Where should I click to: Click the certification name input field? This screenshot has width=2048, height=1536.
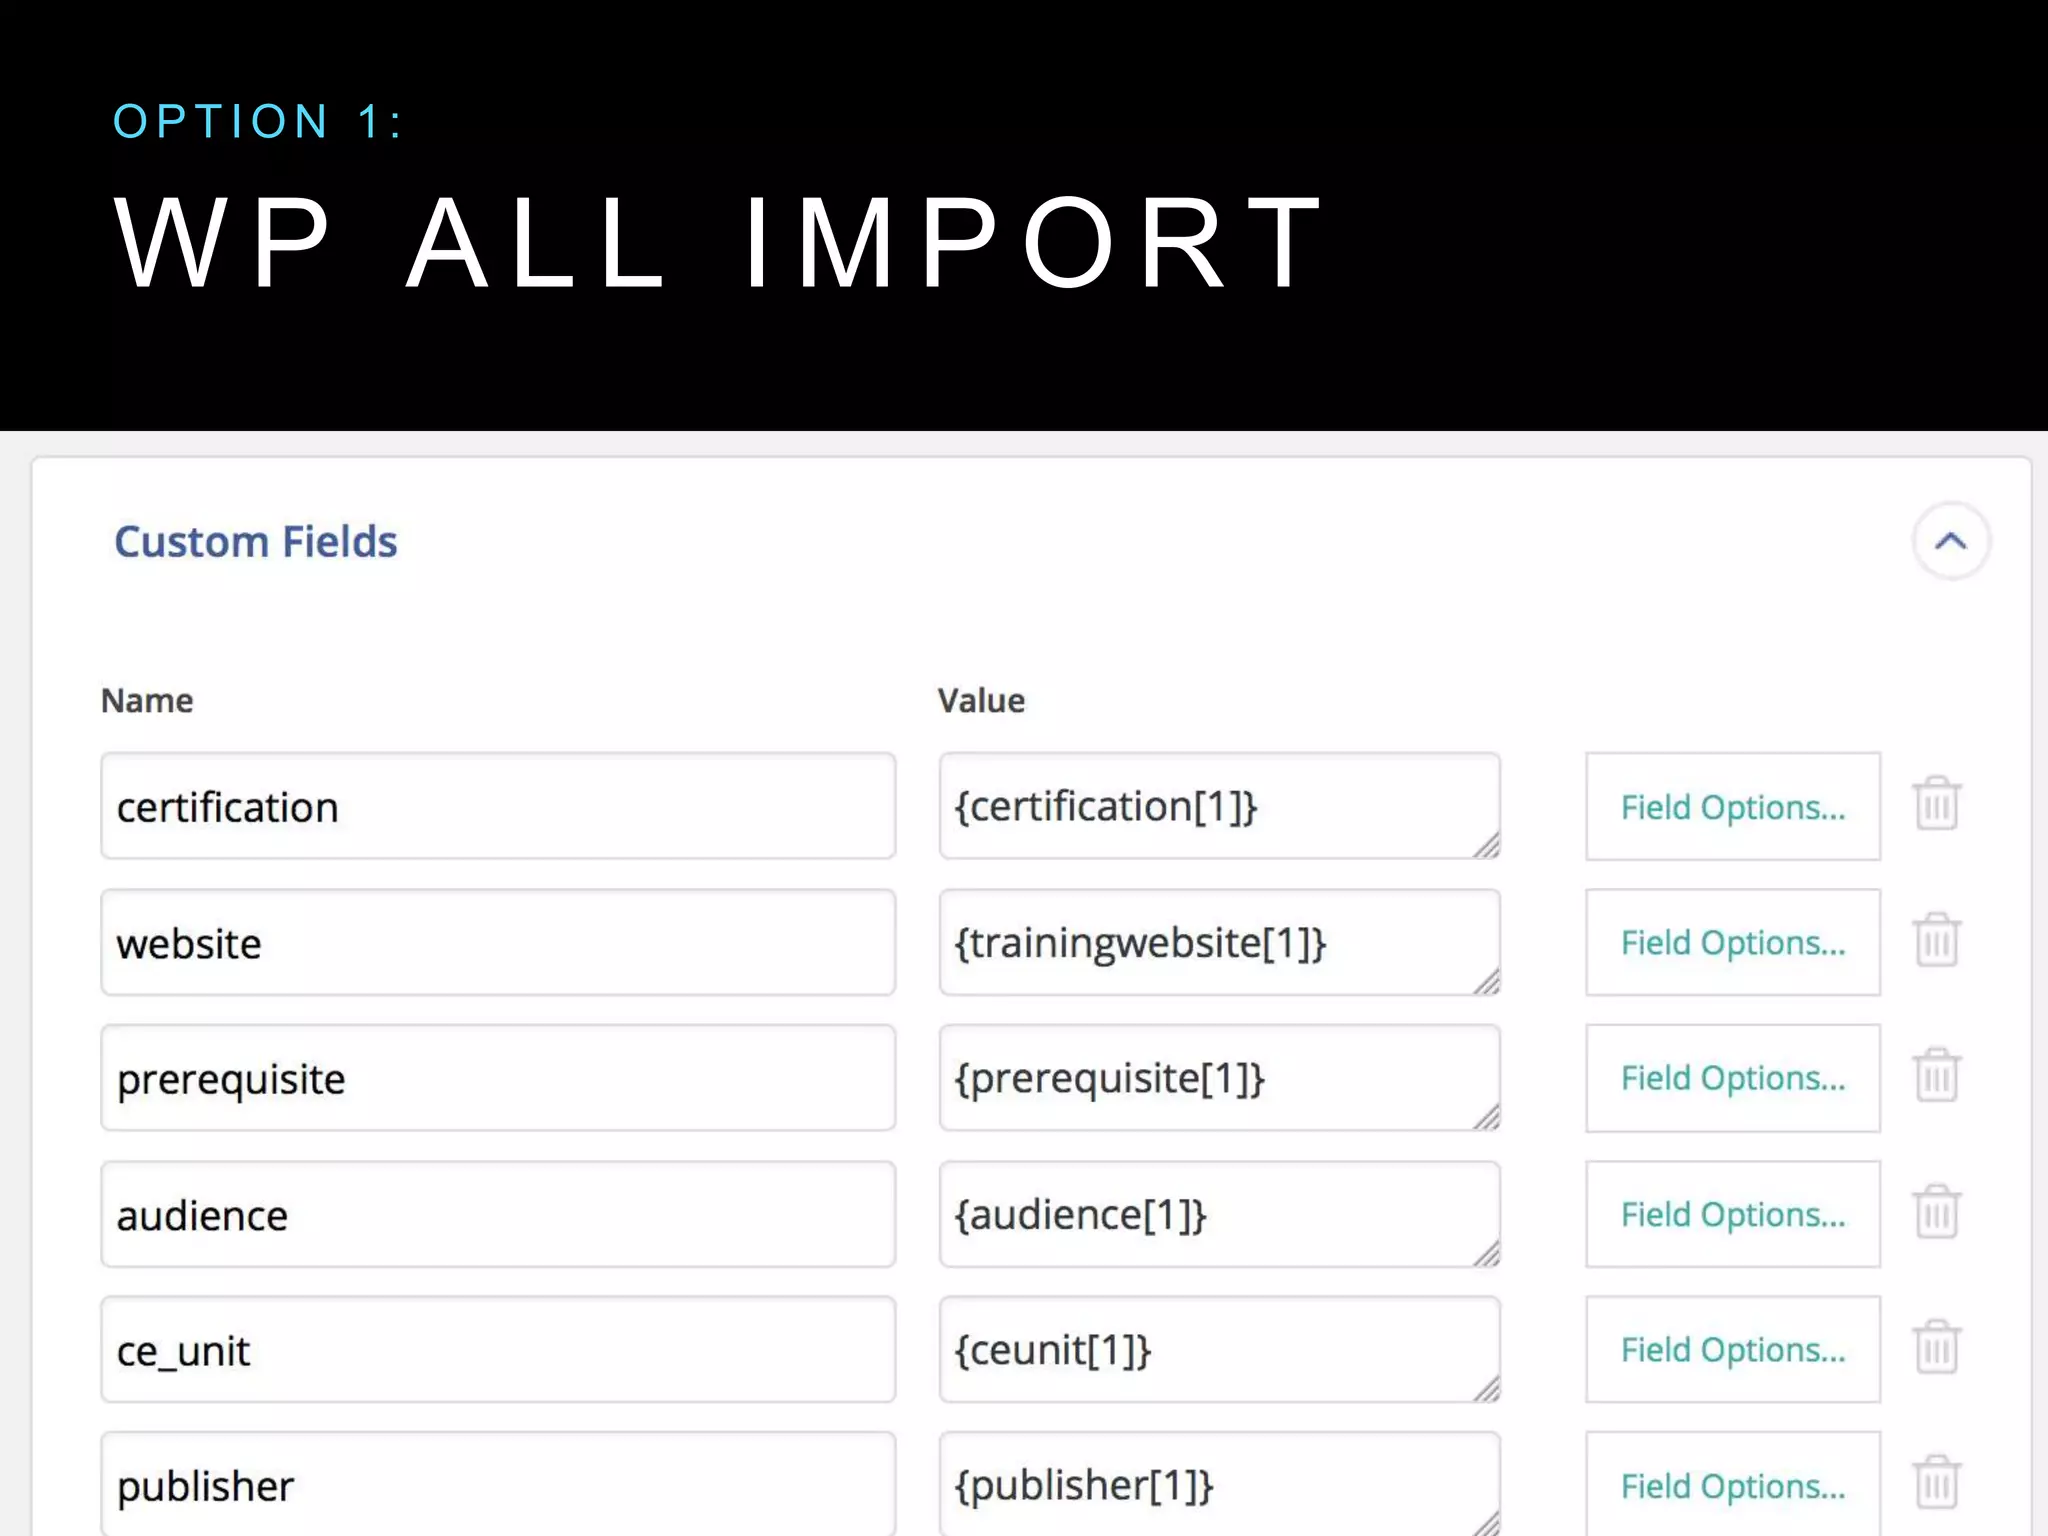coord(498,807)
